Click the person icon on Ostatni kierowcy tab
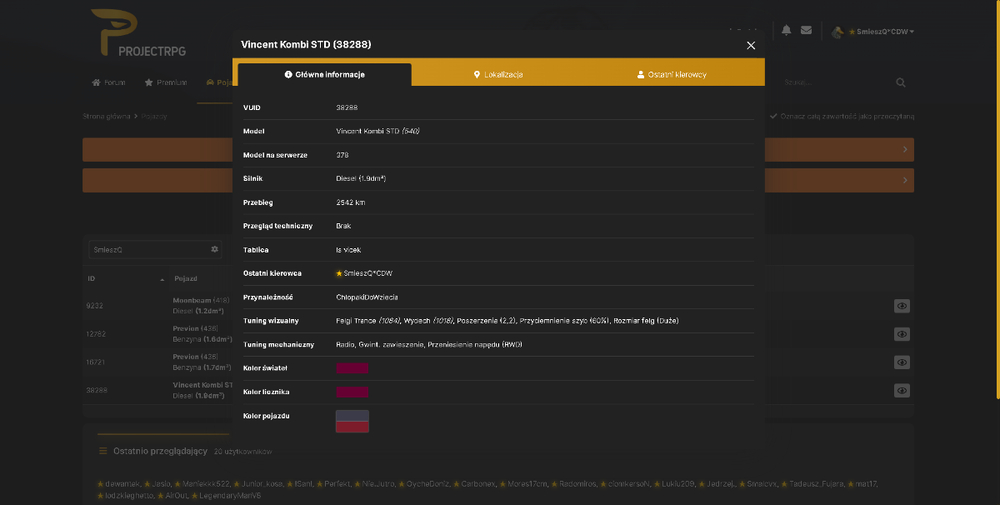The width and height of the screenshot is (1000, 505). tap(640, 75)
